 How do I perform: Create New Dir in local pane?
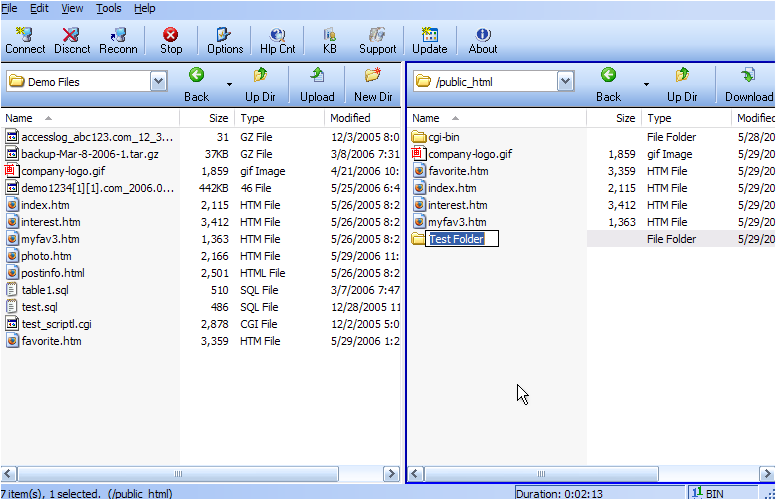tap(373, 85)
